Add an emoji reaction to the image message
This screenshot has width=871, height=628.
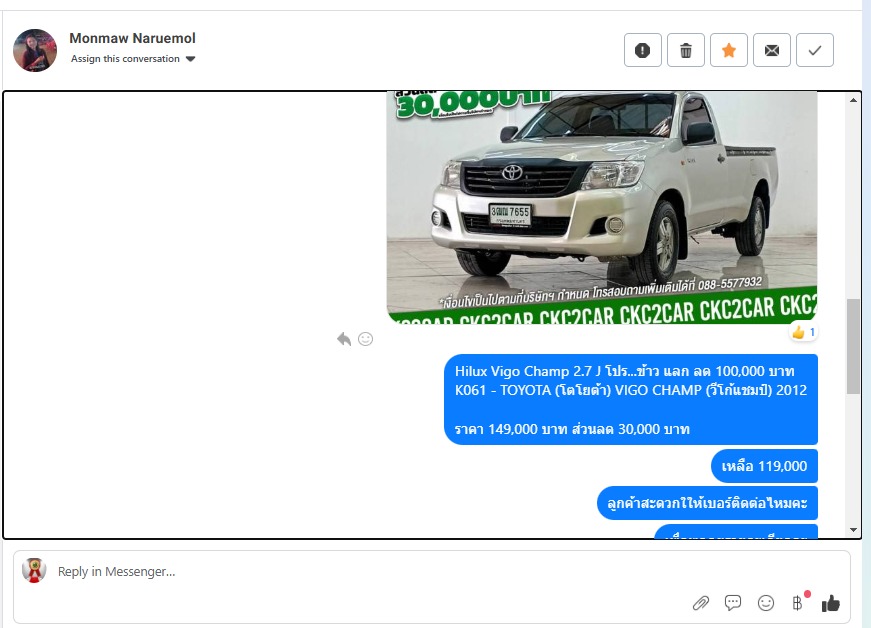click(x=366, y=339)
